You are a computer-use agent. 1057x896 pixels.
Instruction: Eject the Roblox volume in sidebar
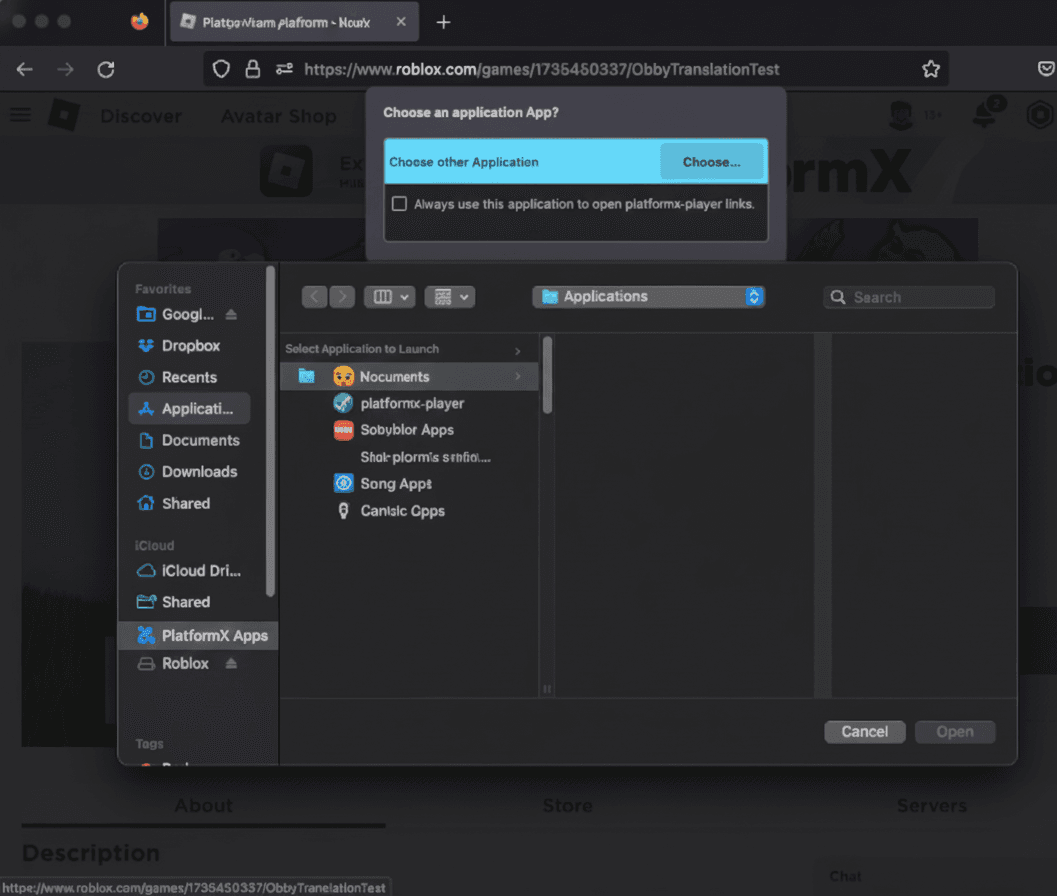(231, 664)
